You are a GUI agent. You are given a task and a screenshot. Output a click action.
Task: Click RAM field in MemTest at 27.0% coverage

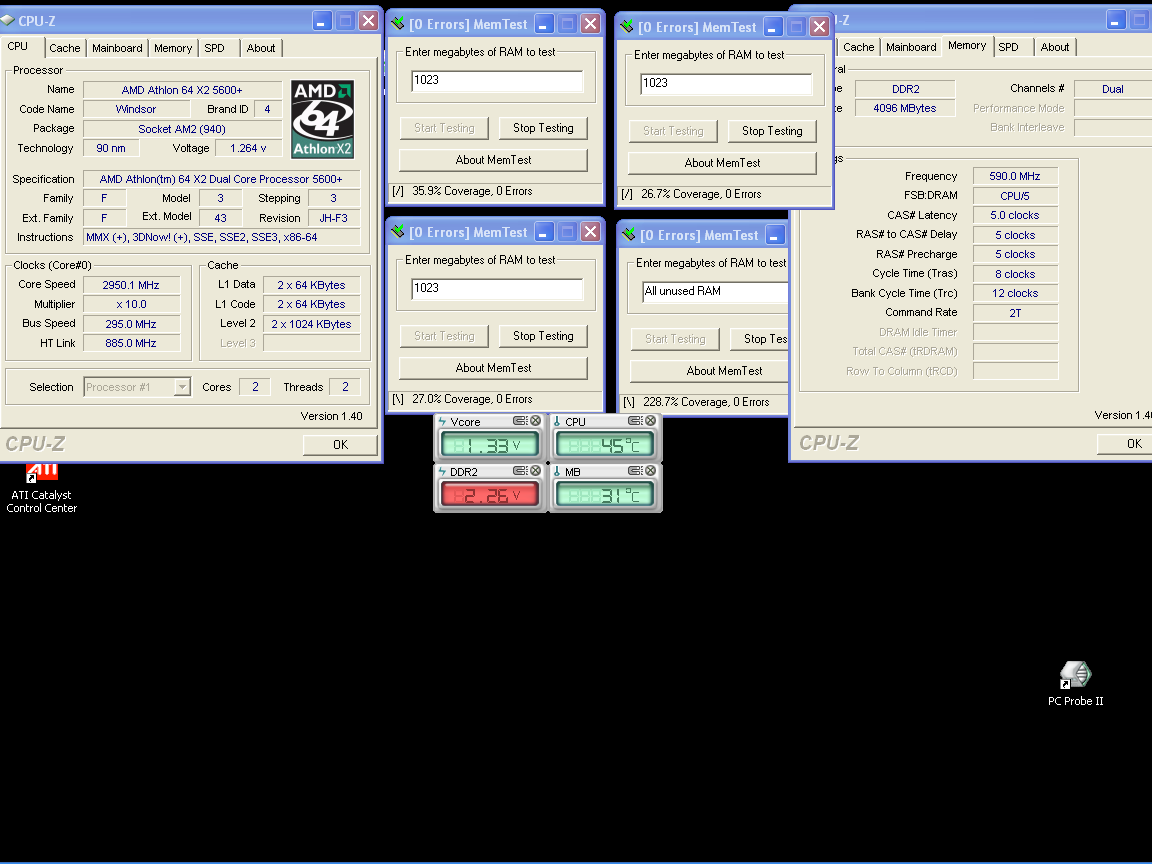click(x=497, y=288)
